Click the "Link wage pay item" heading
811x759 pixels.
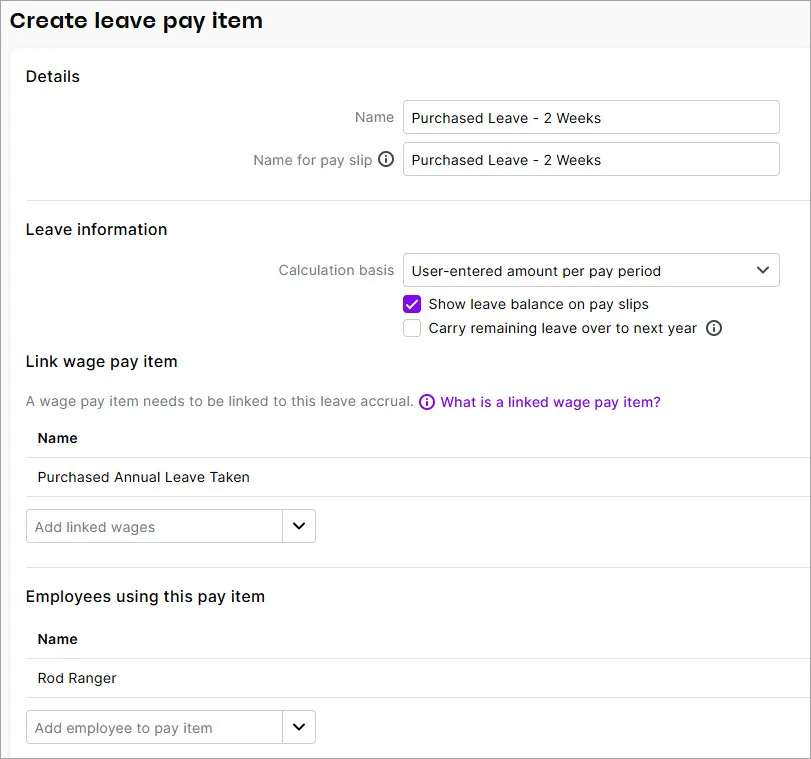[103, 359]
